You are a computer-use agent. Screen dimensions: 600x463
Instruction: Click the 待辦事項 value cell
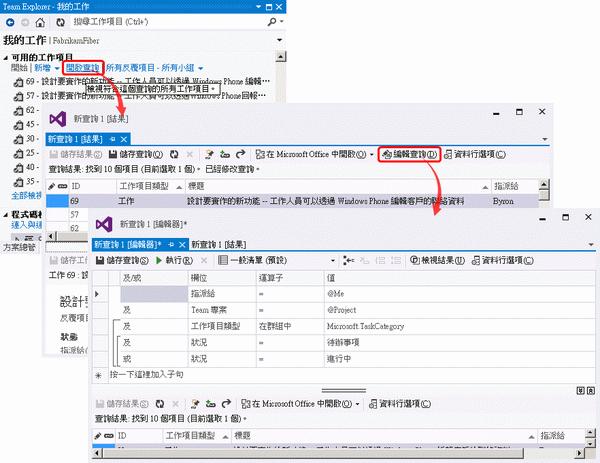[460, 342]
